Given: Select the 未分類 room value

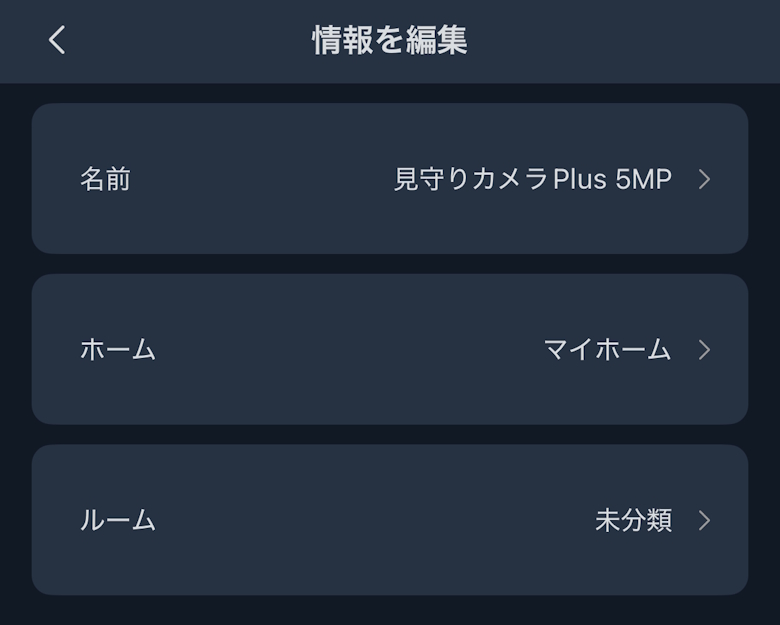Looking at the screenshot, I should [x=633, y=520].
